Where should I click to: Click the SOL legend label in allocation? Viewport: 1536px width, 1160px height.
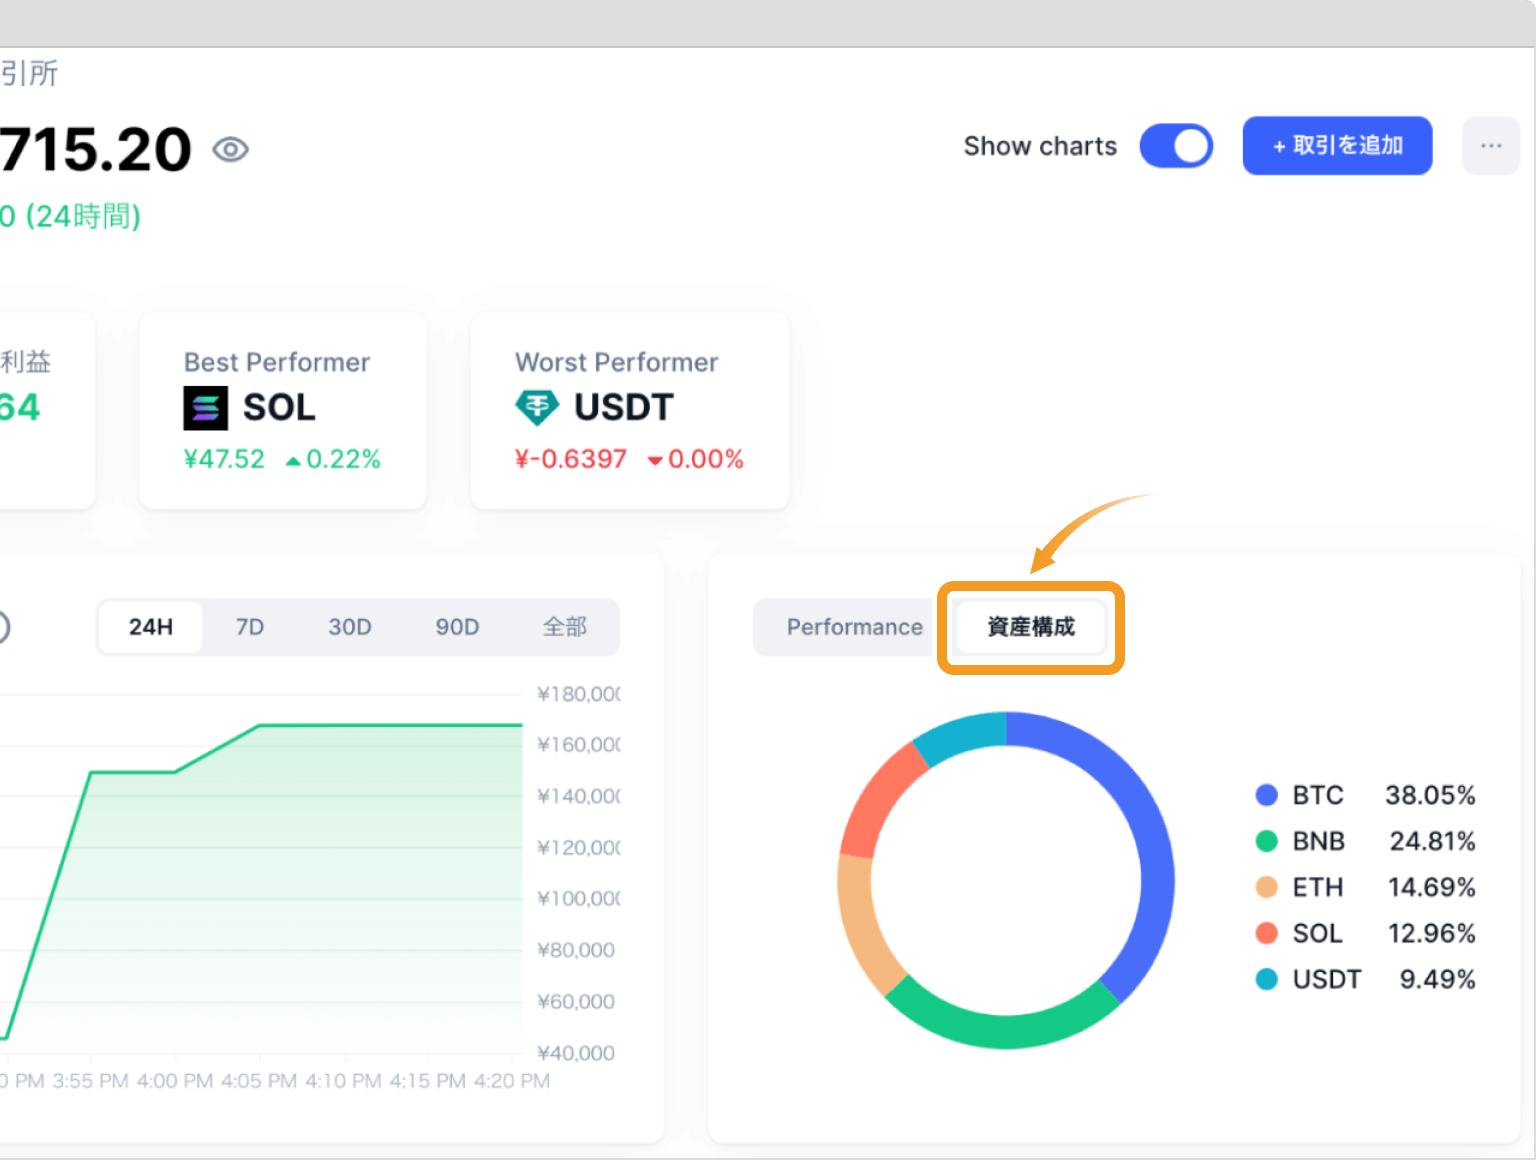coord(1317,933)
